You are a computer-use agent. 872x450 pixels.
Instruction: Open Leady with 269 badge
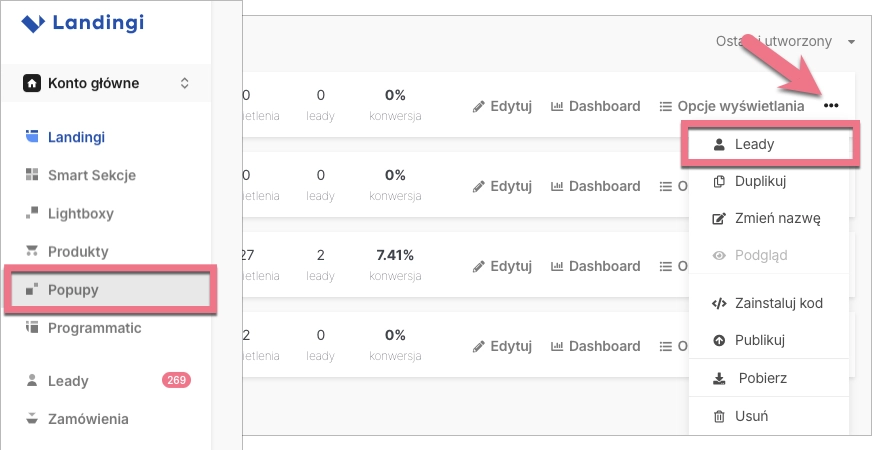coord(68,381)
